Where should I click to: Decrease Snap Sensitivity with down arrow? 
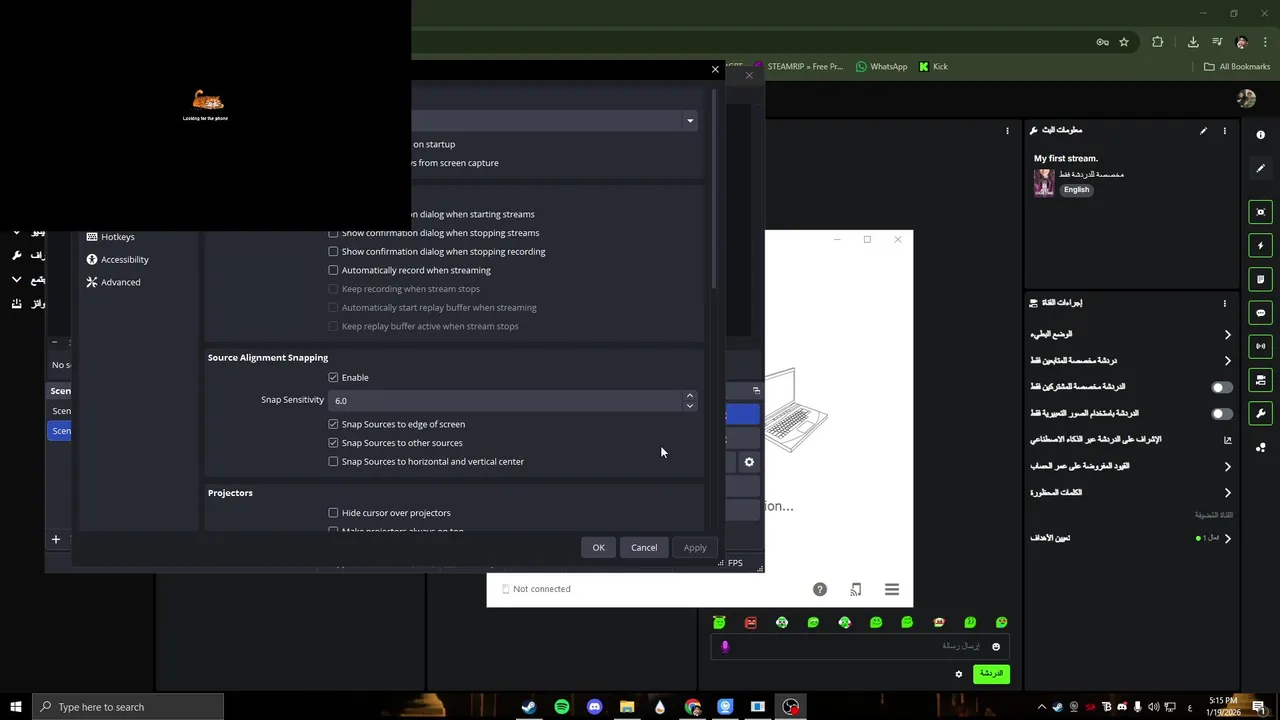[x=689, y=406]
